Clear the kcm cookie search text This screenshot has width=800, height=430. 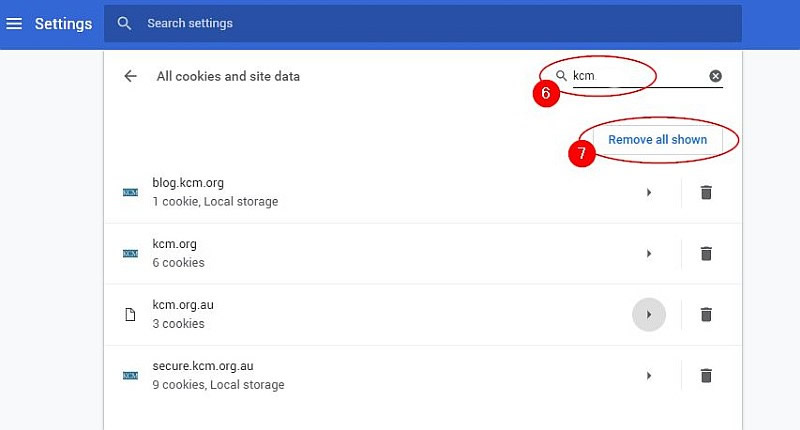(x=715, y=76)
